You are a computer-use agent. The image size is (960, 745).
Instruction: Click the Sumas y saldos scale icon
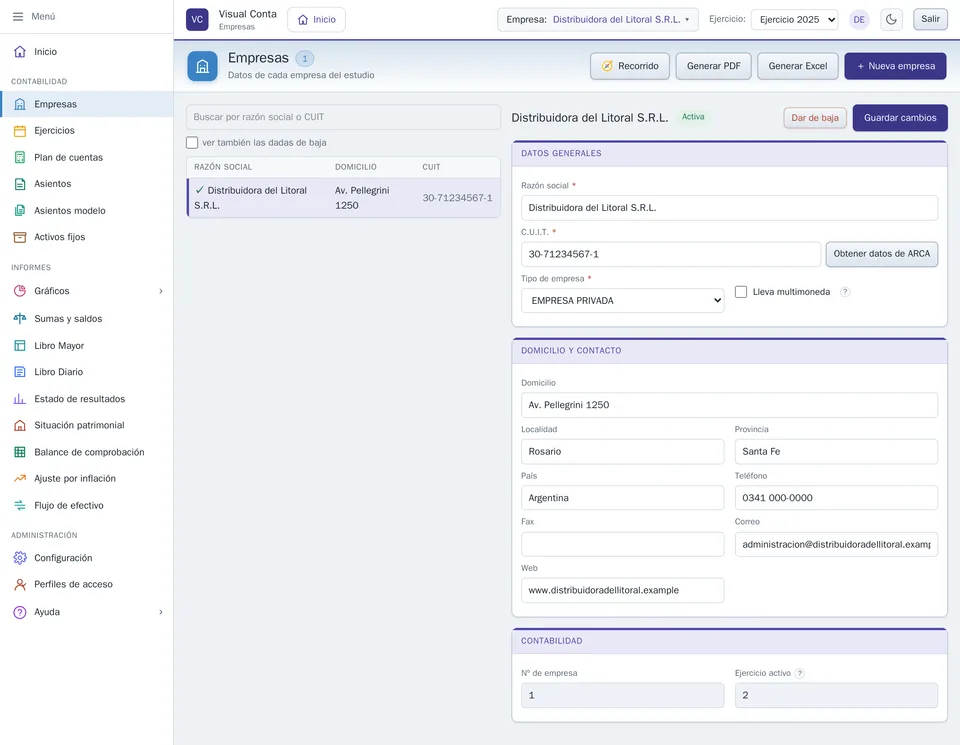(20, 318)
